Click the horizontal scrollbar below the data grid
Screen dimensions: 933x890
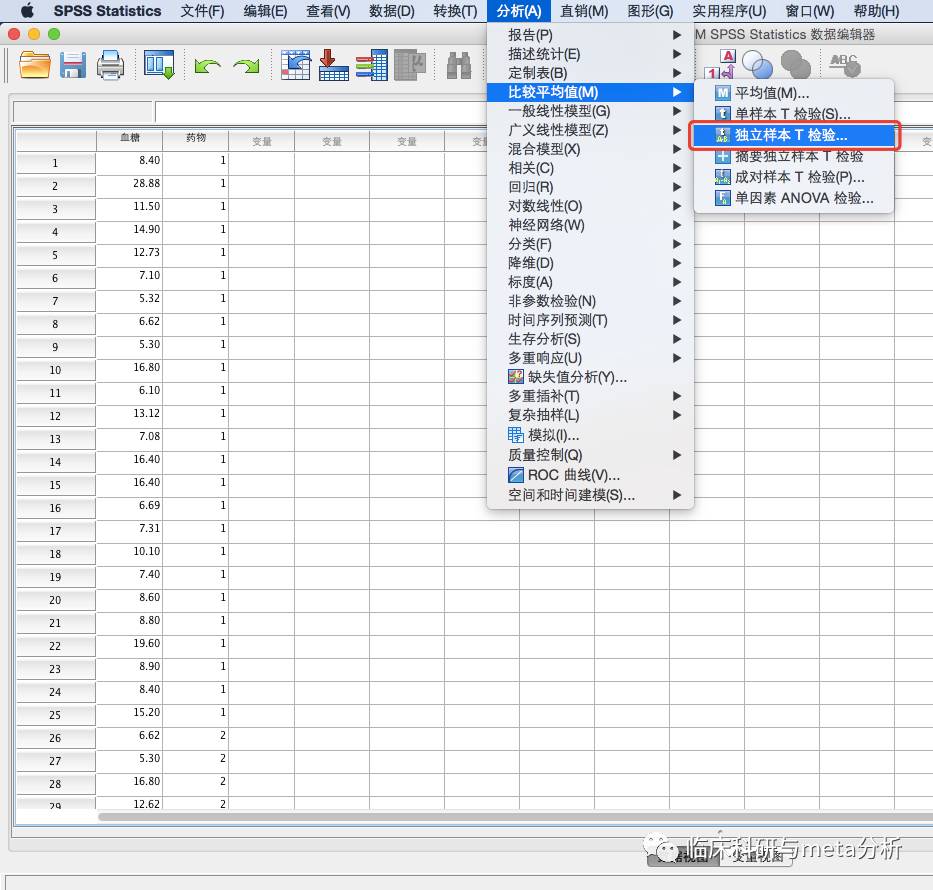[515, 817]
